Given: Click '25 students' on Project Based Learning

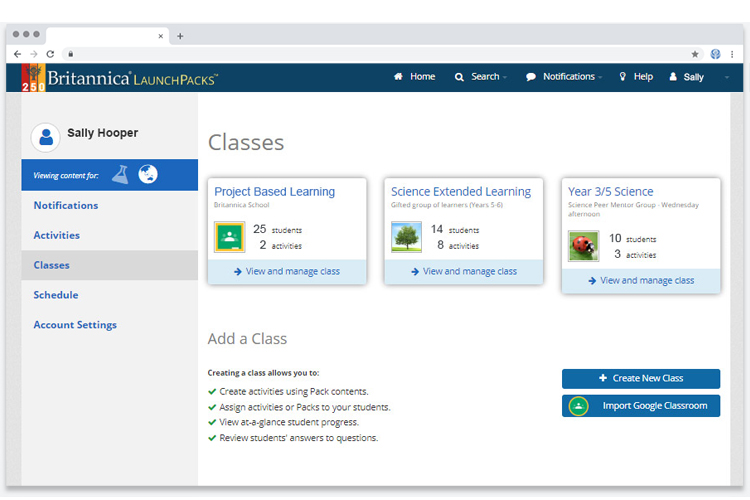Looking at the screenshot, I should [277, 230].
